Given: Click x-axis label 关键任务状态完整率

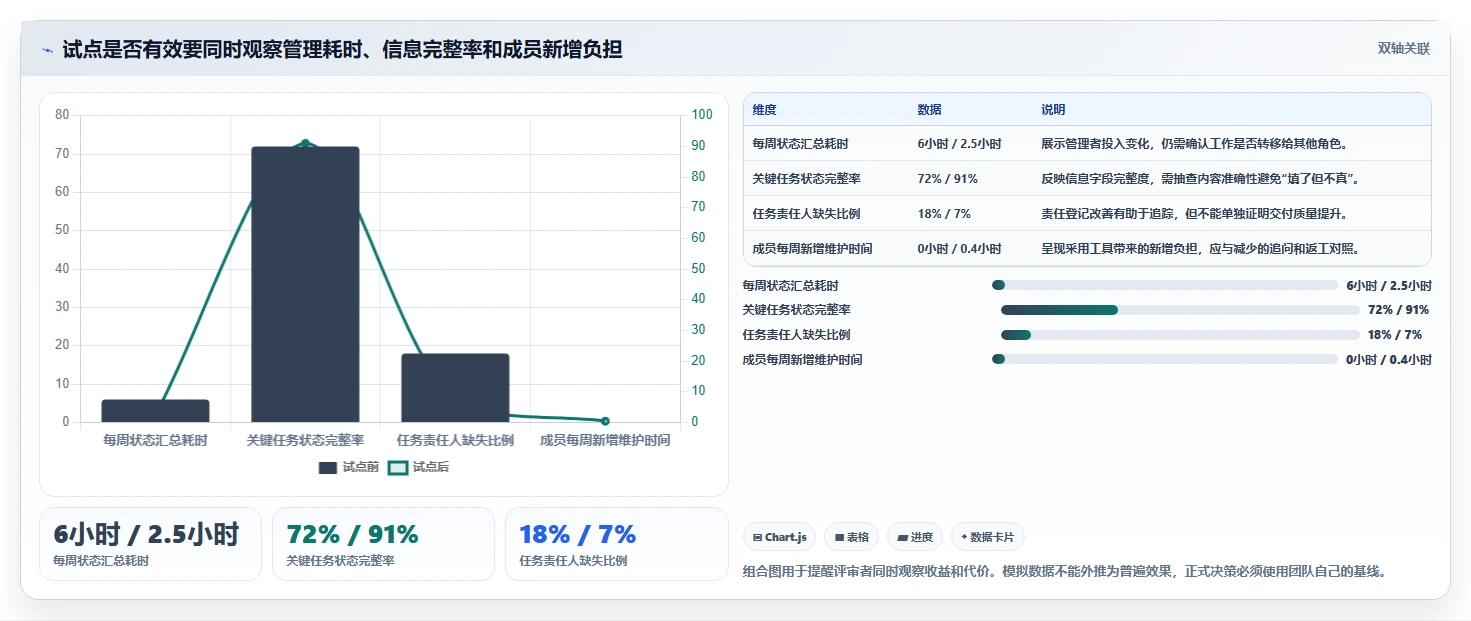Looking at the screenshot, I should (x=305, y=440).
